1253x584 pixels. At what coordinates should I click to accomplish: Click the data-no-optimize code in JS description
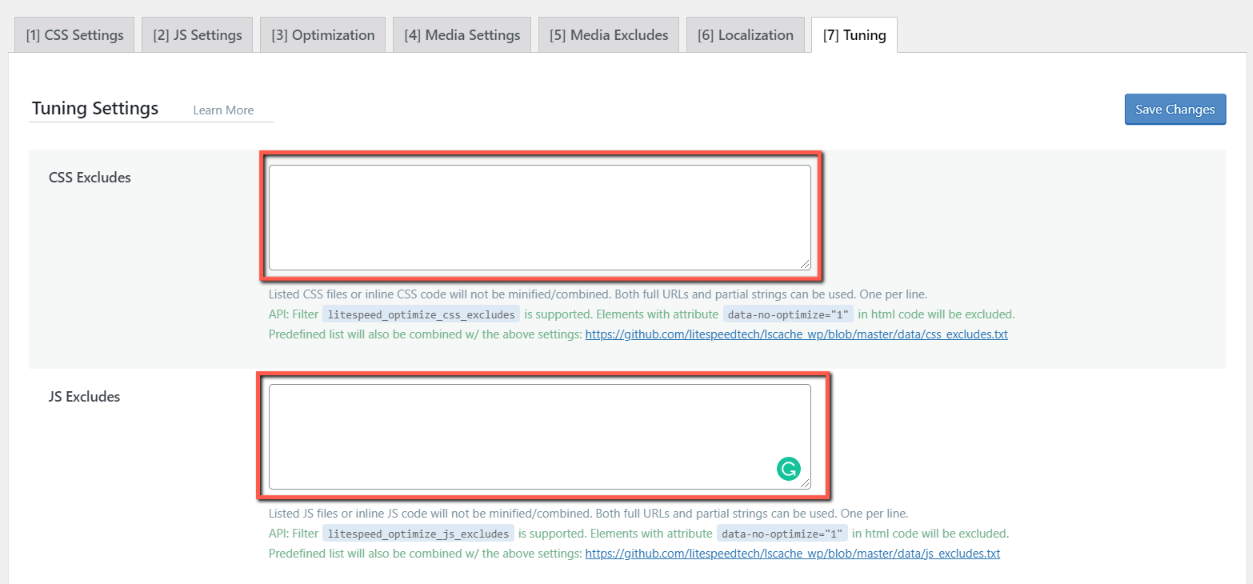click(x=782, y=533)
